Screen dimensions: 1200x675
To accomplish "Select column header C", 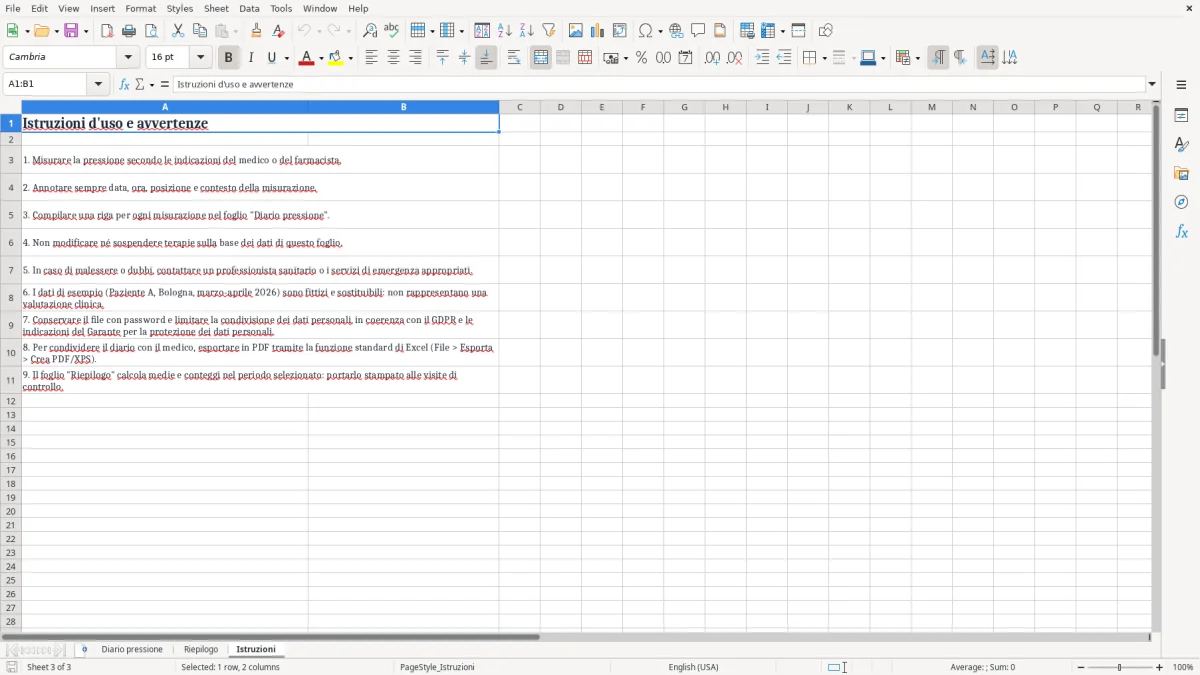I will click(520, 107).
